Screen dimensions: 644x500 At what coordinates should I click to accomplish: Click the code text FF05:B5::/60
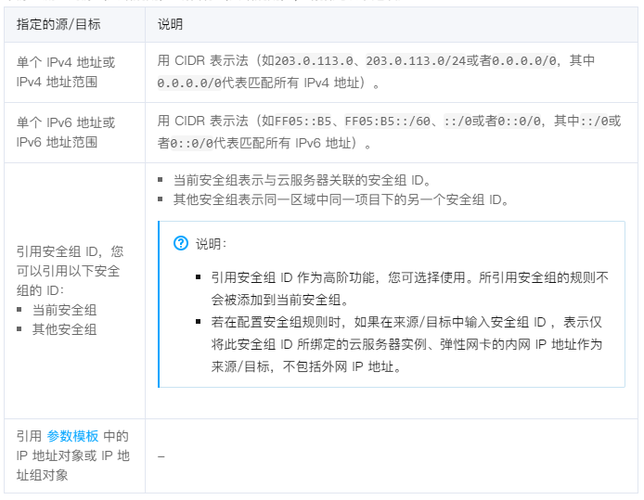(387, 121)
